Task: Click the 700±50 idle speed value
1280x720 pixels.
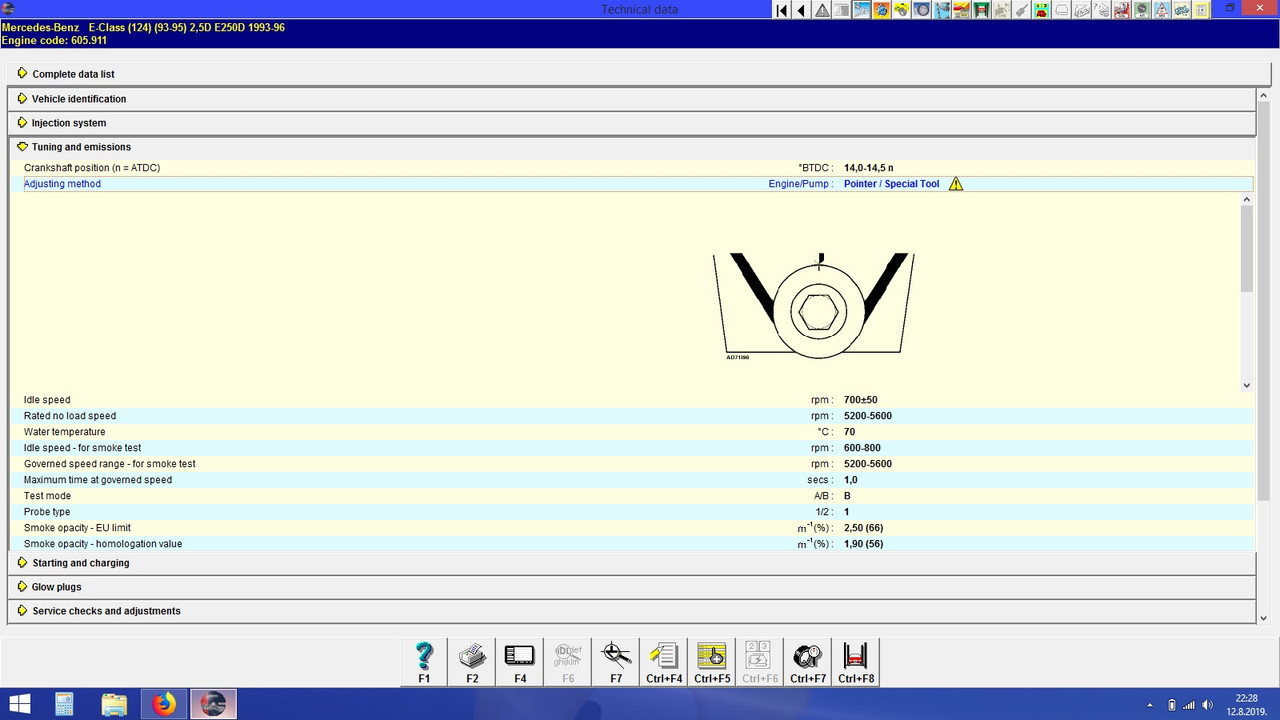Action: pos(861,400)
